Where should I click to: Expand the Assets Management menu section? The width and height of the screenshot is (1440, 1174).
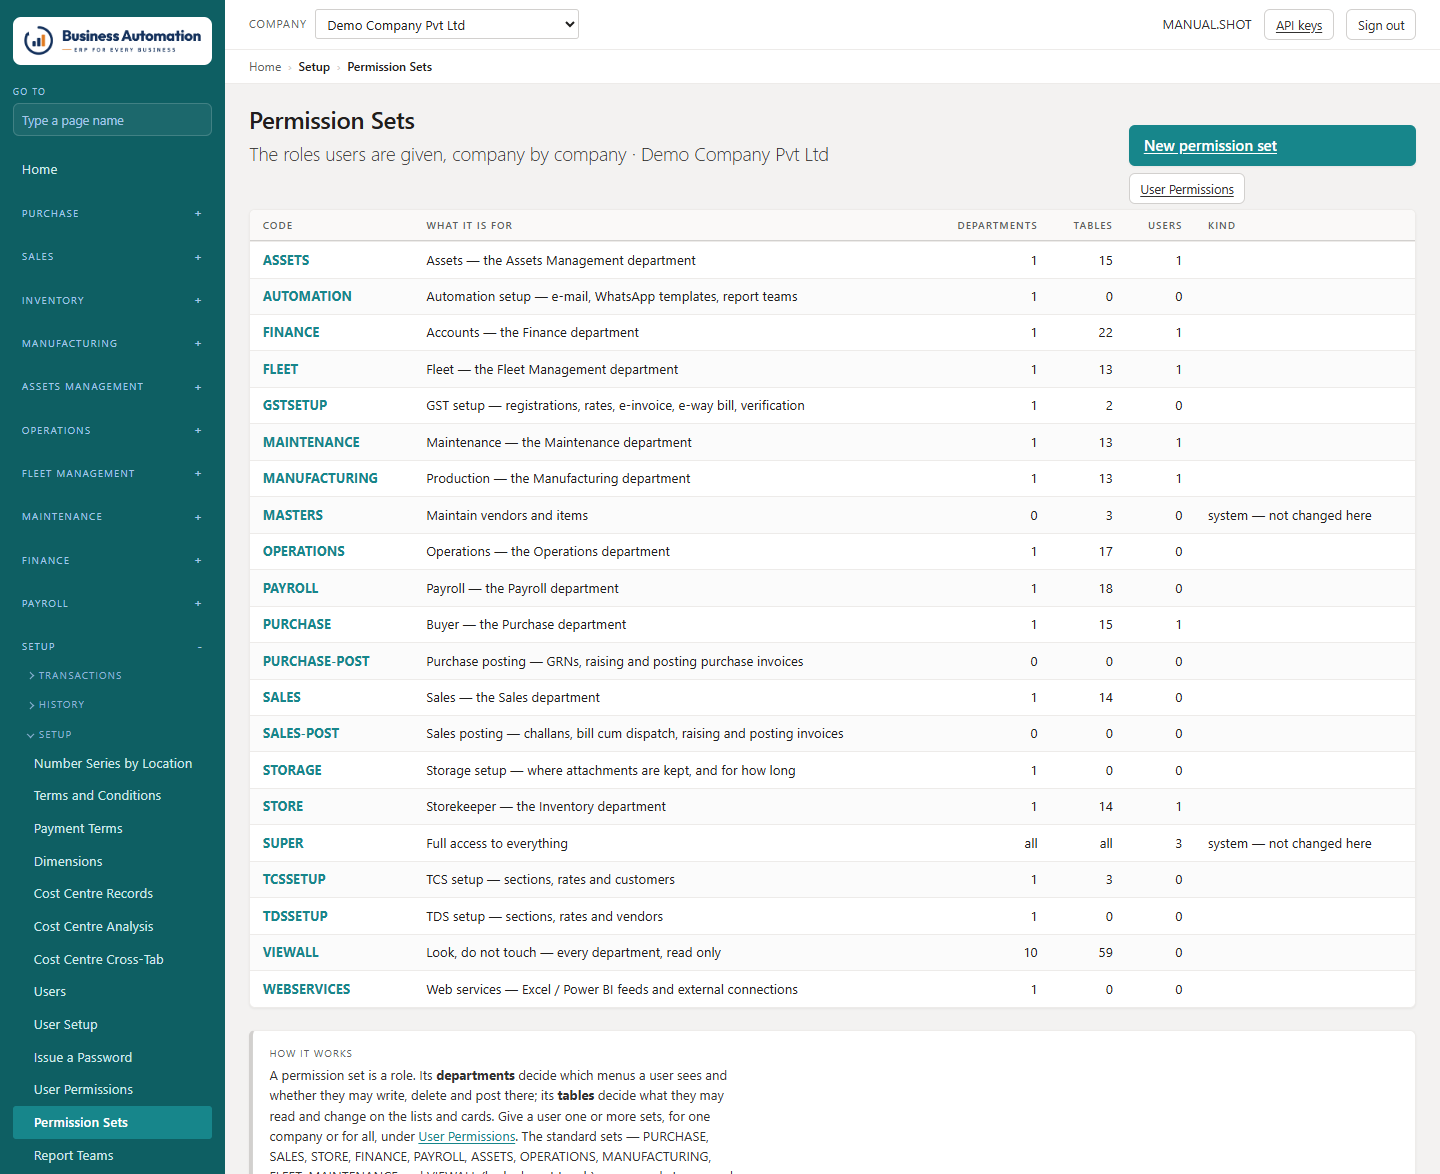click(112, 387)
